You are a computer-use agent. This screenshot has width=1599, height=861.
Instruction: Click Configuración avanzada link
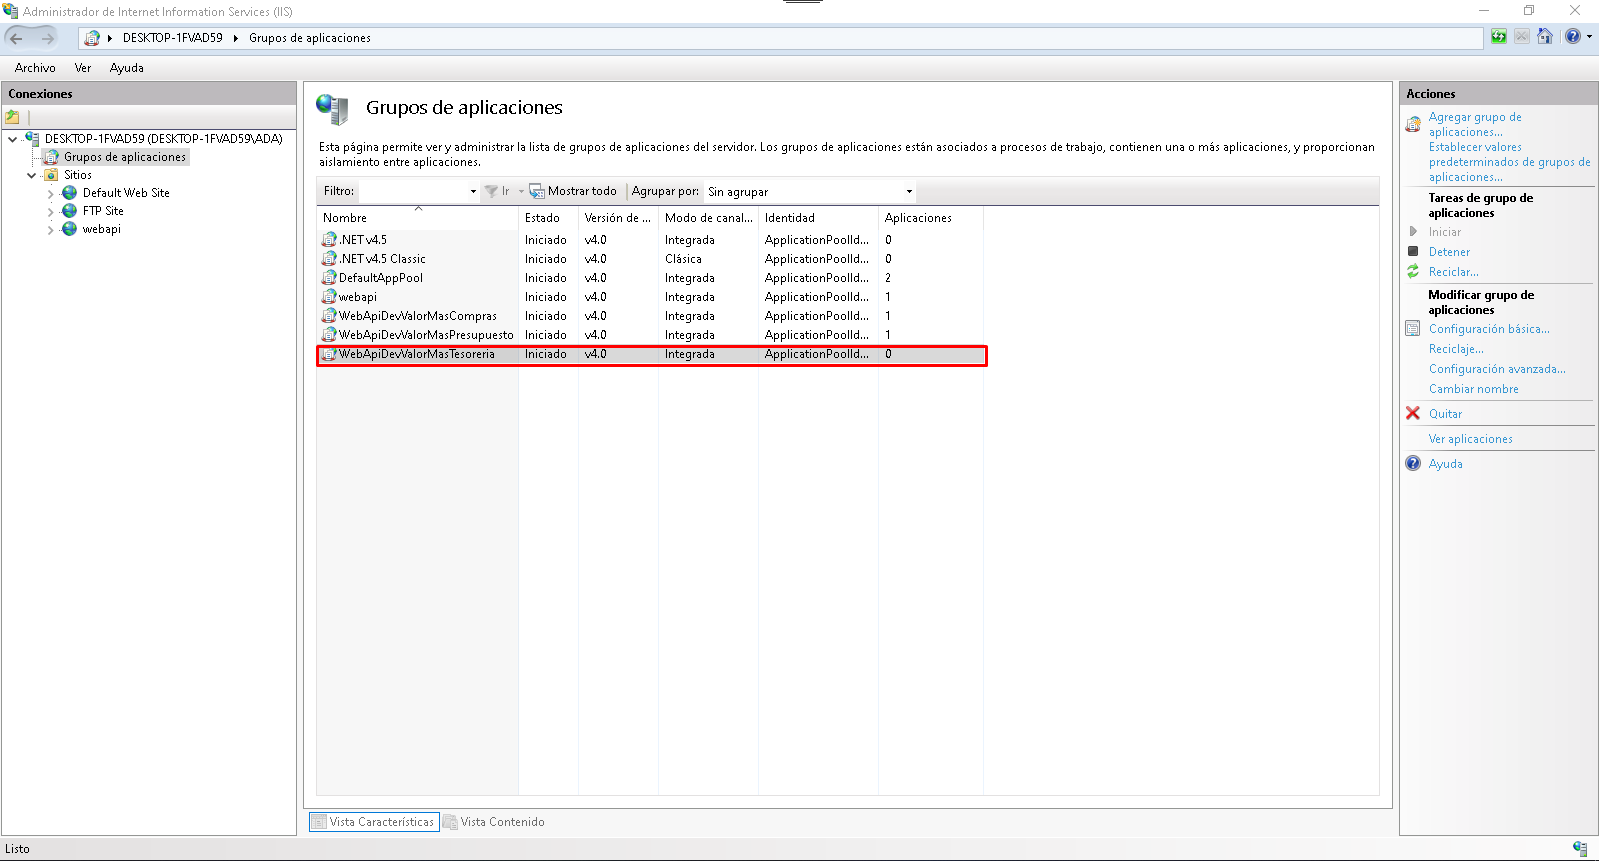(x=1496, y=369)
